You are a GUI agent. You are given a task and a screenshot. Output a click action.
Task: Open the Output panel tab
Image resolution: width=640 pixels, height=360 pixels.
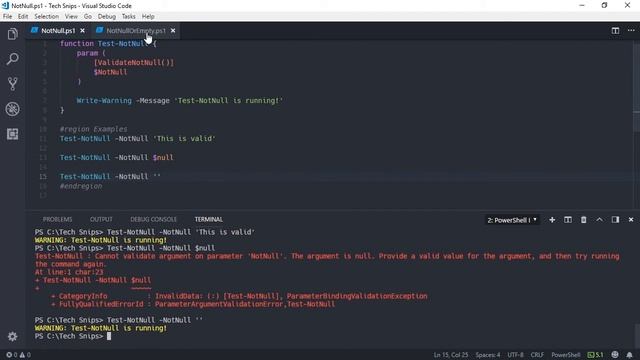pyautogui.click(x=101, y=219)
